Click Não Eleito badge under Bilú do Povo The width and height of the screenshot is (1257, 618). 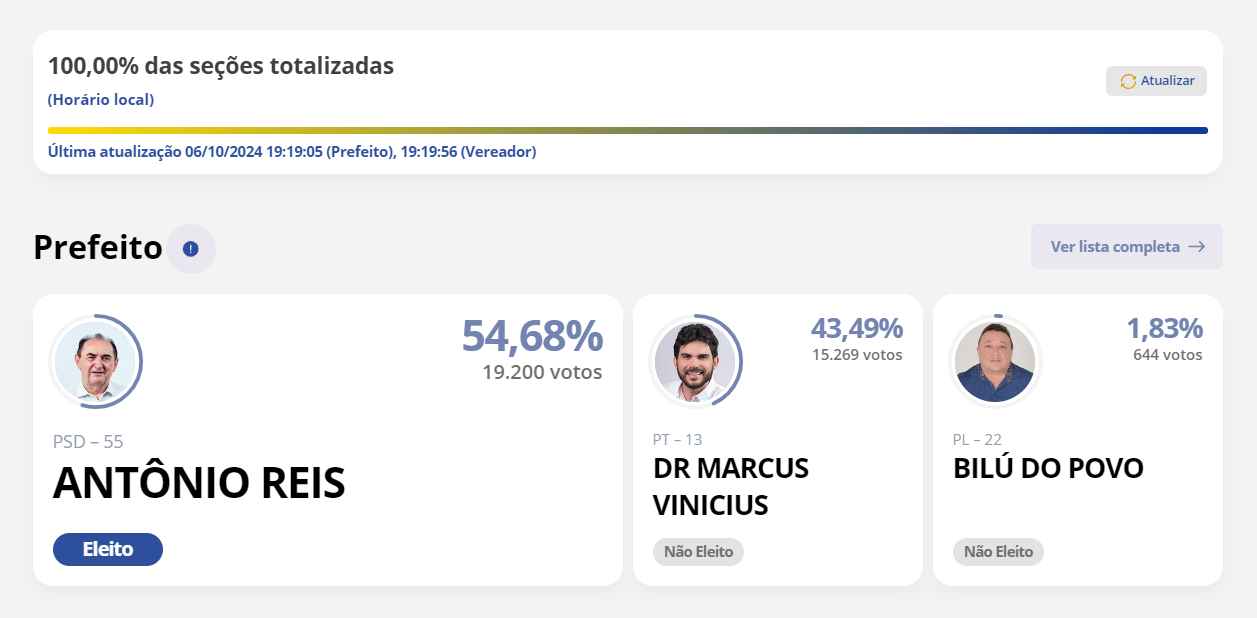[998, 552]
